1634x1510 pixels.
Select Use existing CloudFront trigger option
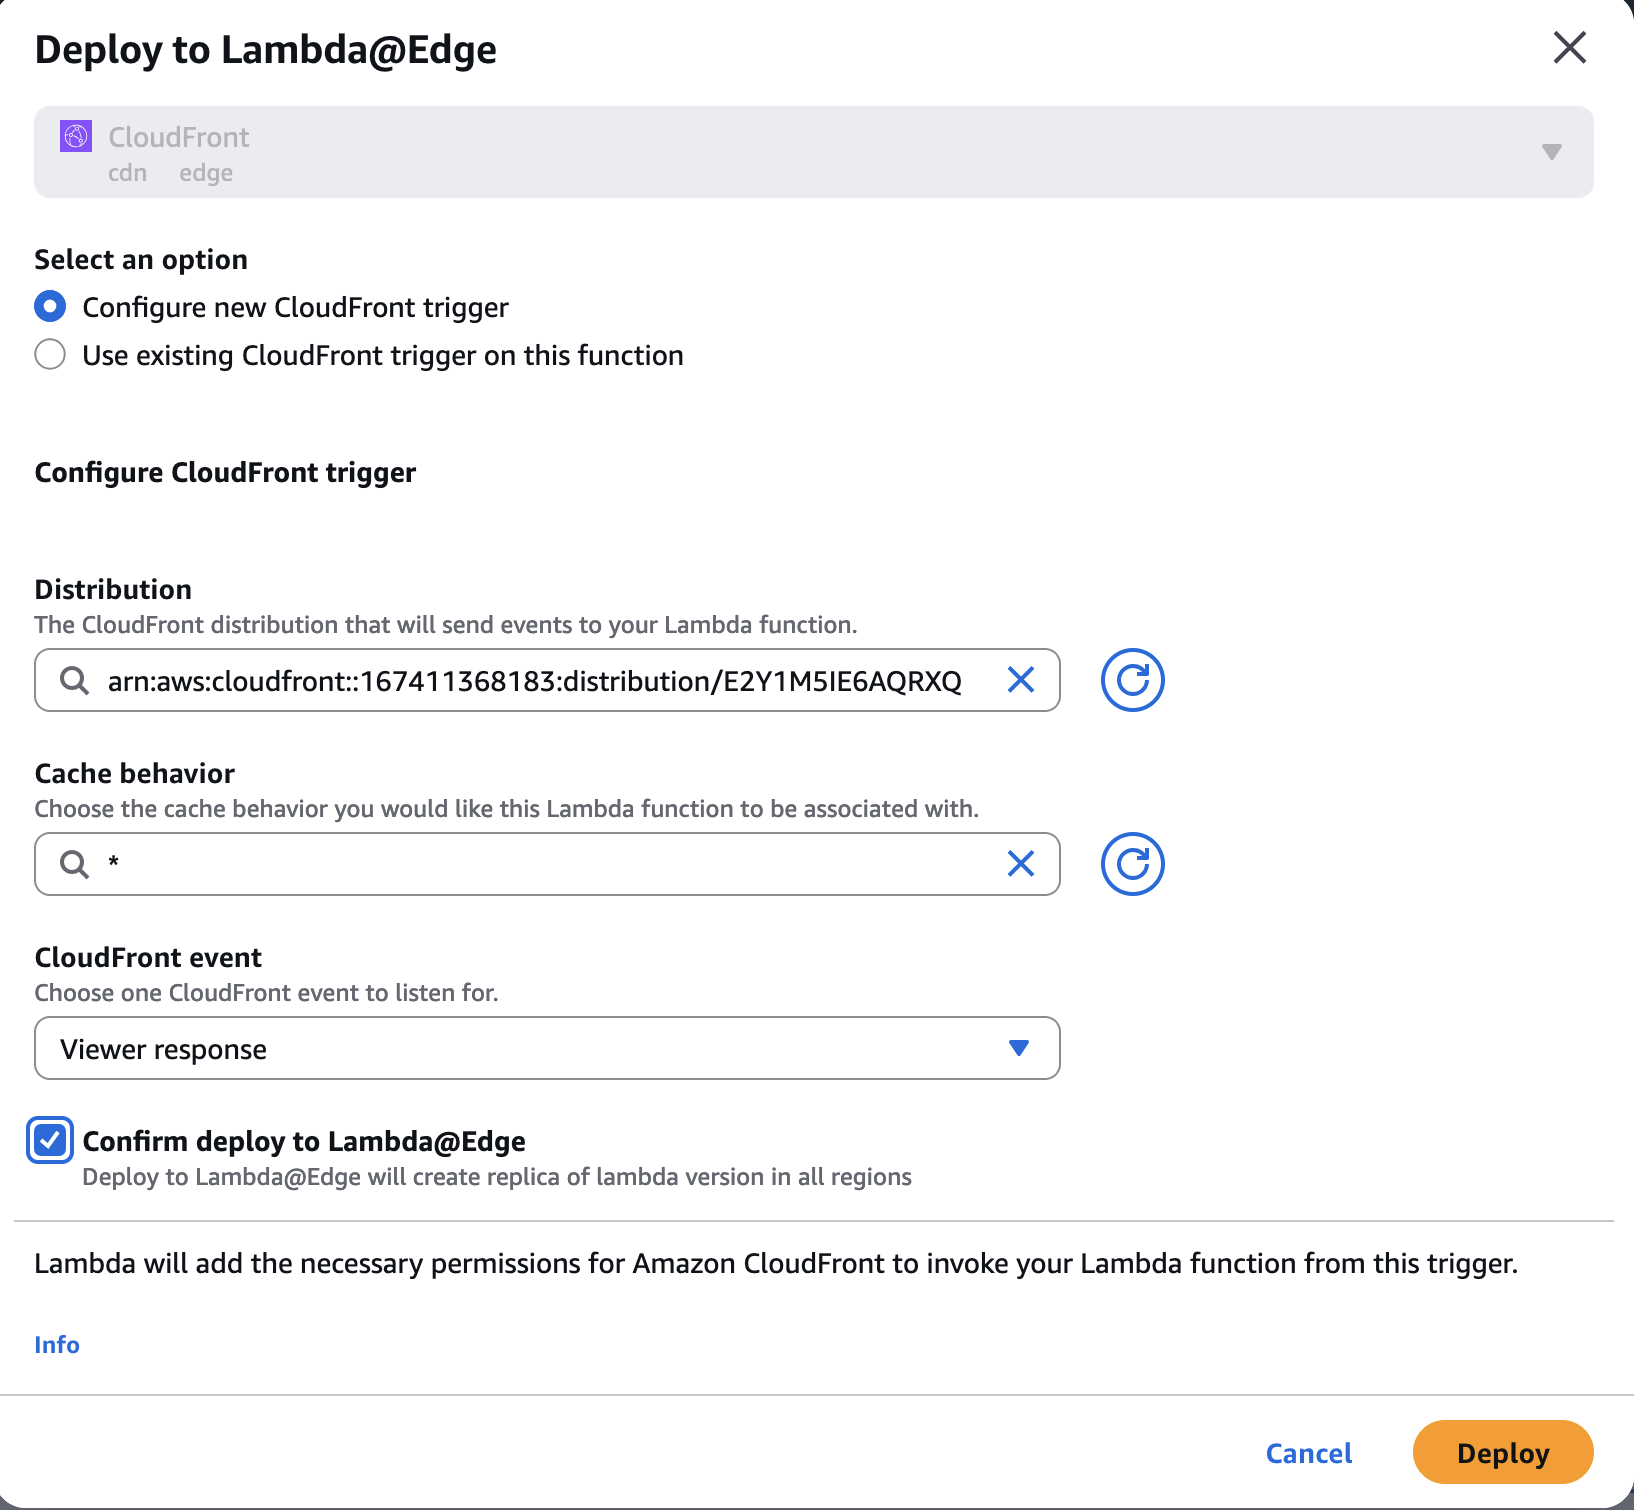pyautogui.click(x=50, y=354)
